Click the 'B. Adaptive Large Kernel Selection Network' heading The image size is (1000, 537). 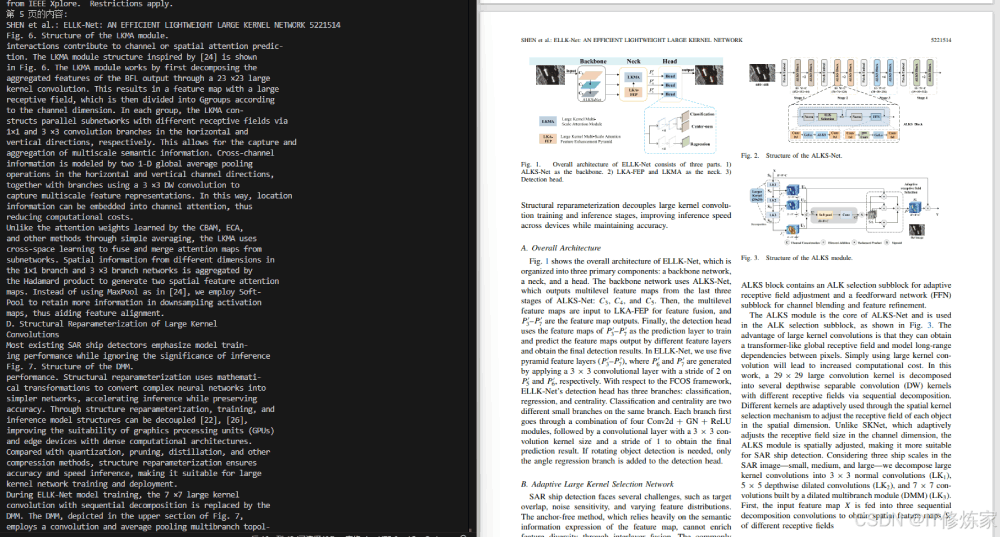pos(597,484)
